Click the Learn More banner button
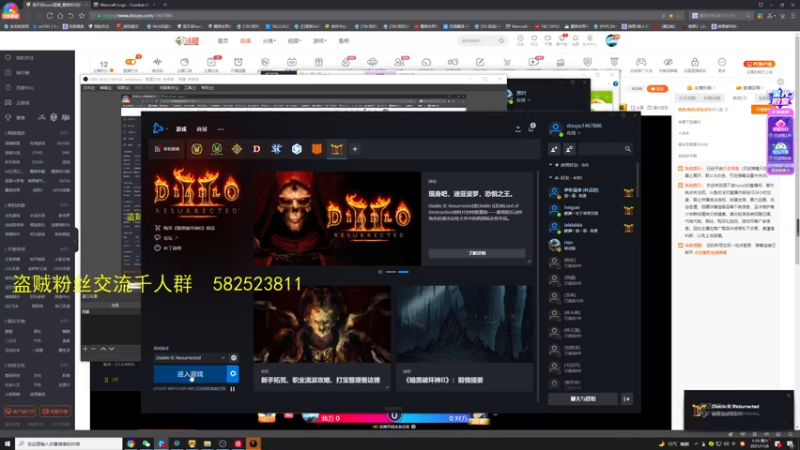This screenshot has height=450, width=800. (x=477, y=253)
